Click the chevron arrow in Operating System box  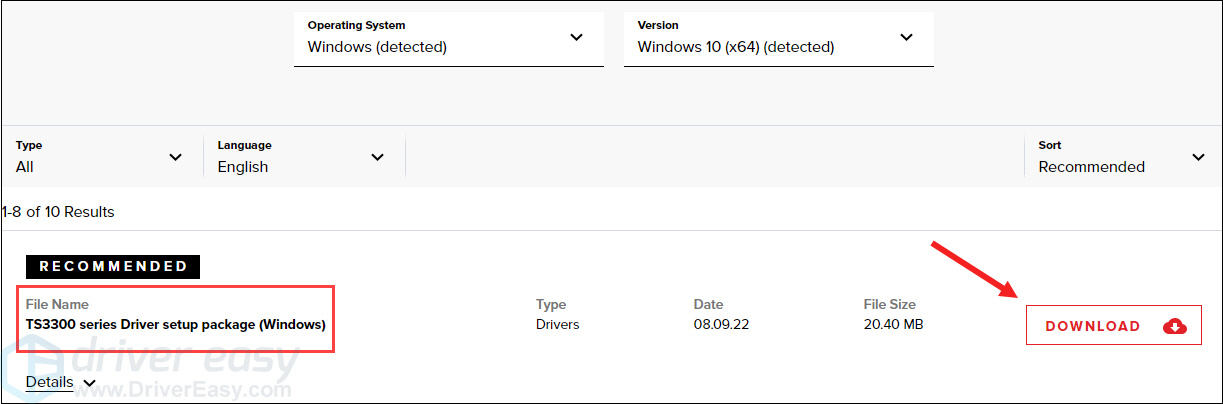pyautogui.click(x=576, y=37)
